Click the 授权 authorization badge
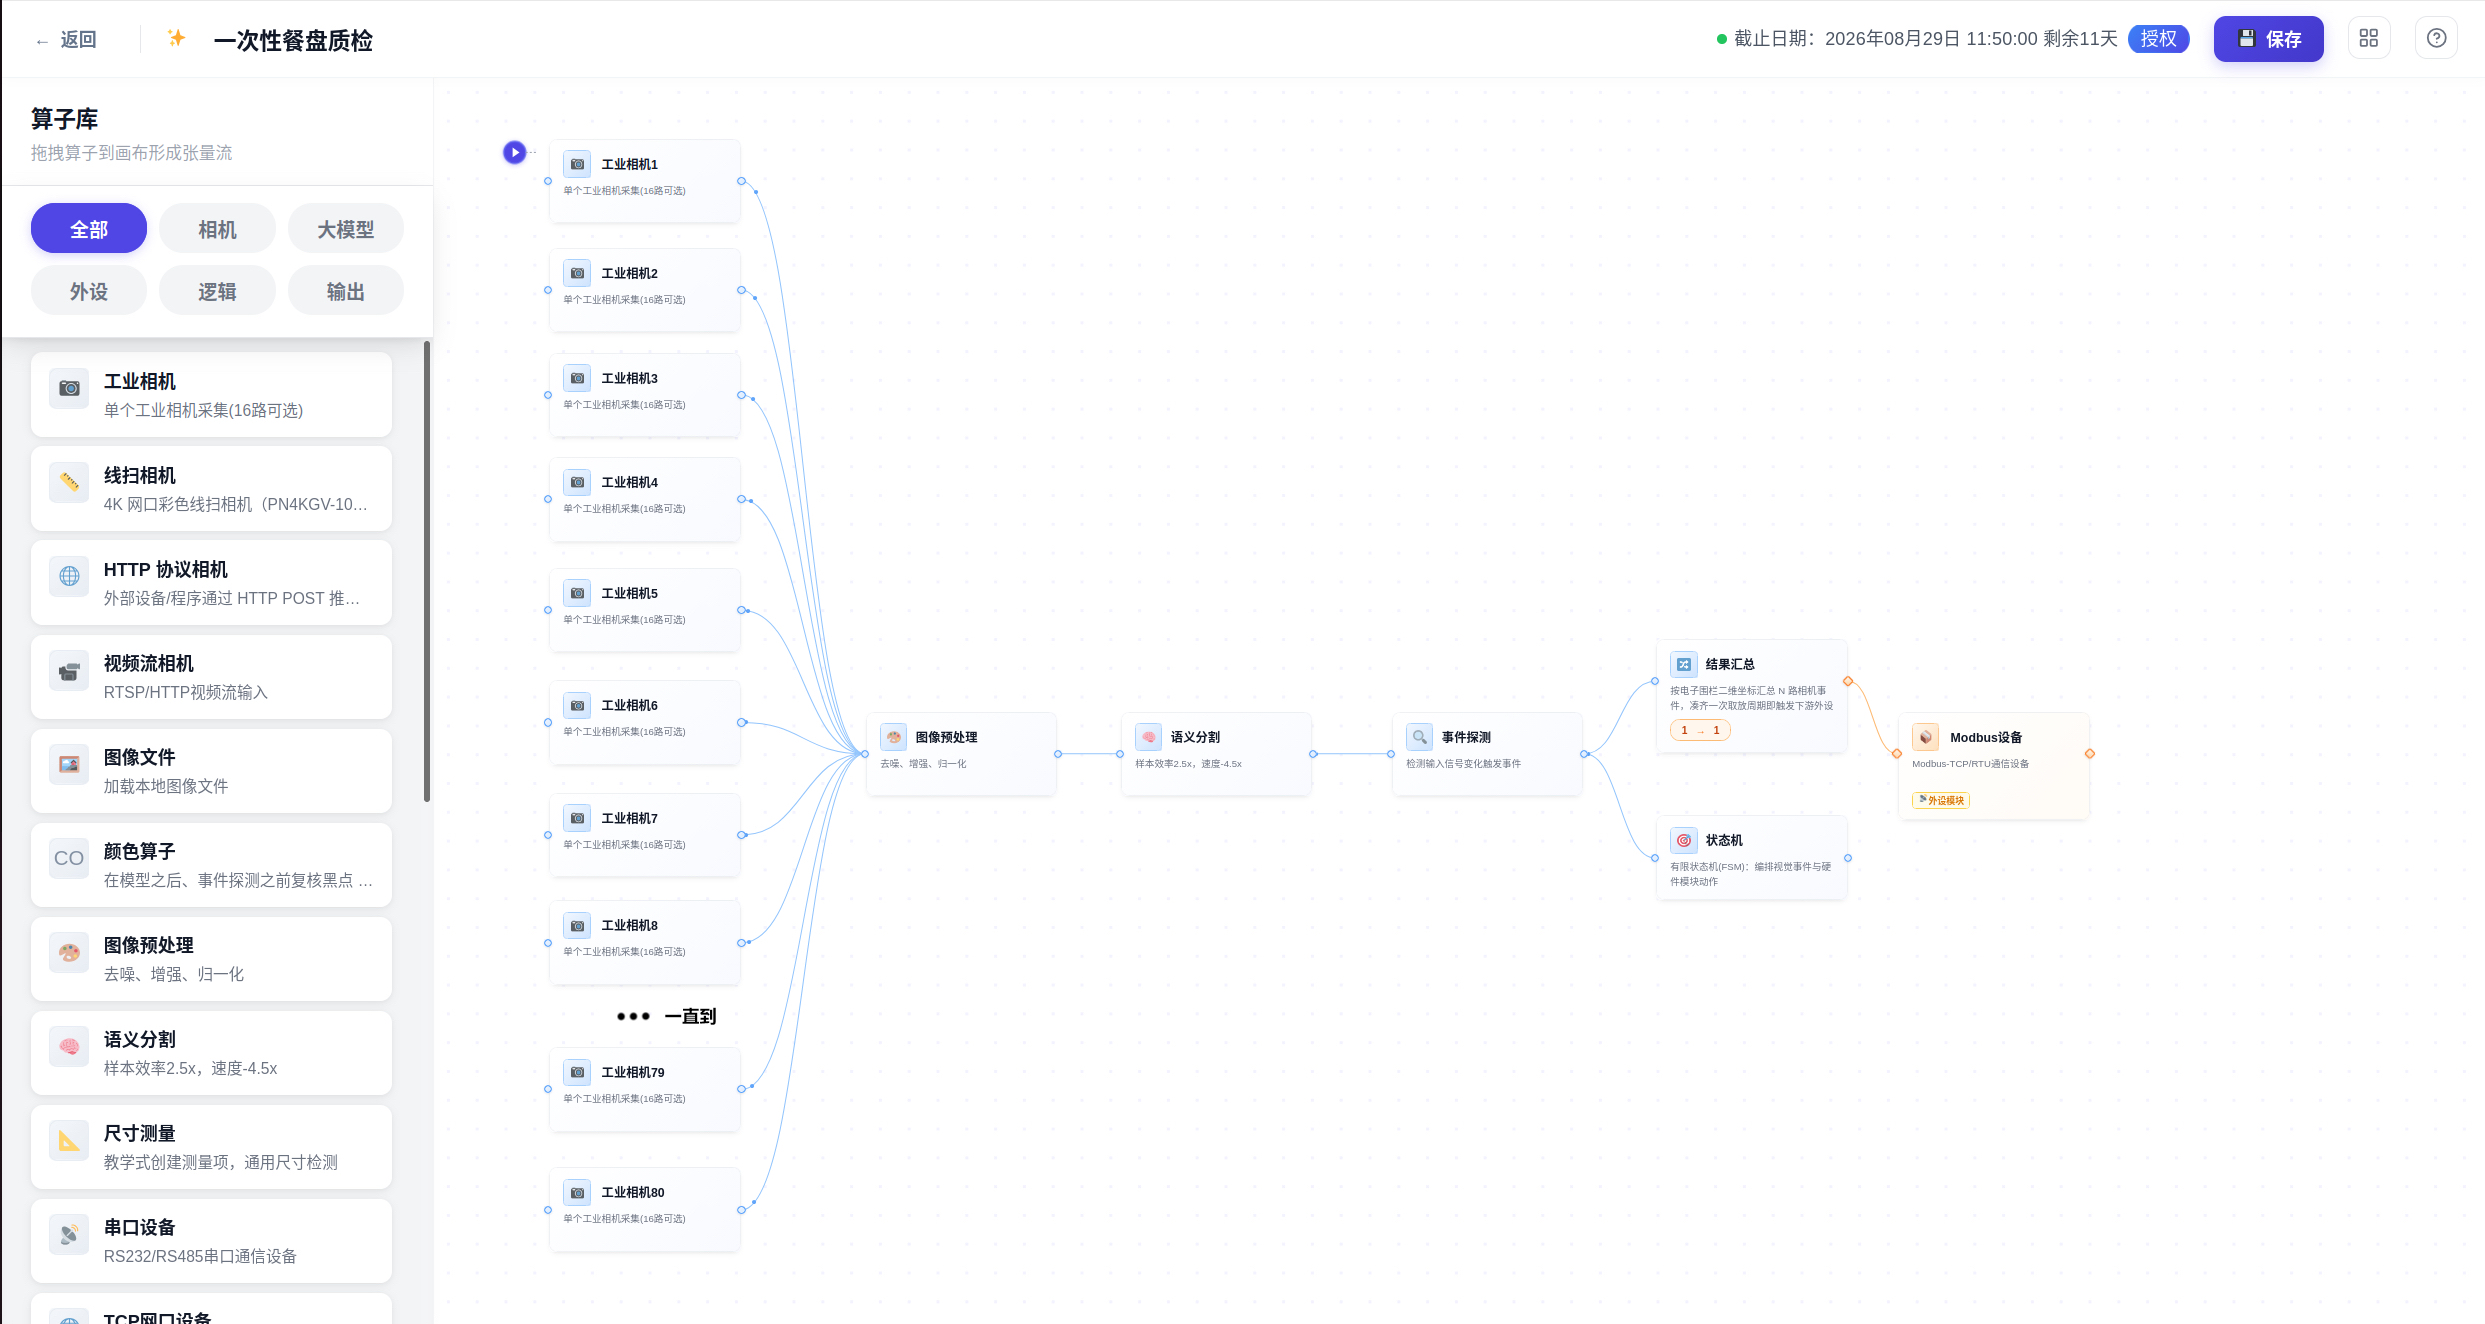Screen dimensions: 2485x1324 [x=2158, y=38]
